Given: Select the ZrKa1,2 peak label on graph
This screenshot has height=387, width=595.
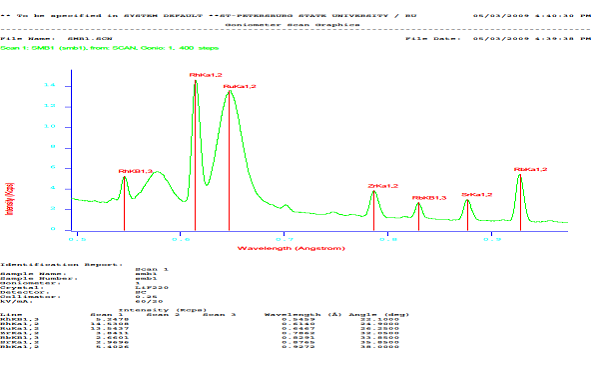Looking at the screenshot, I should pos(383,186).
